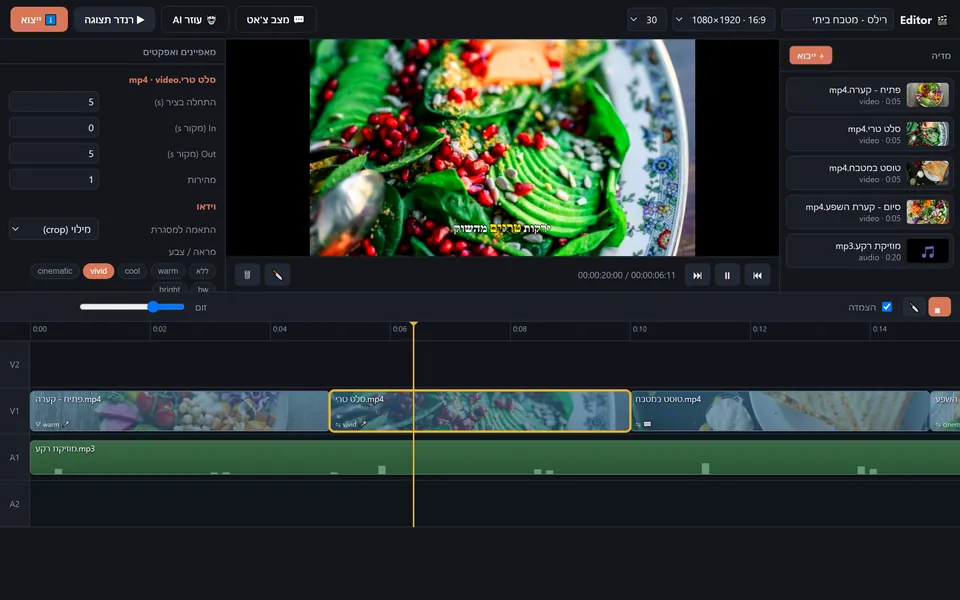Click the ייצוא export button

pyautogui.click(x=39, y=20)
